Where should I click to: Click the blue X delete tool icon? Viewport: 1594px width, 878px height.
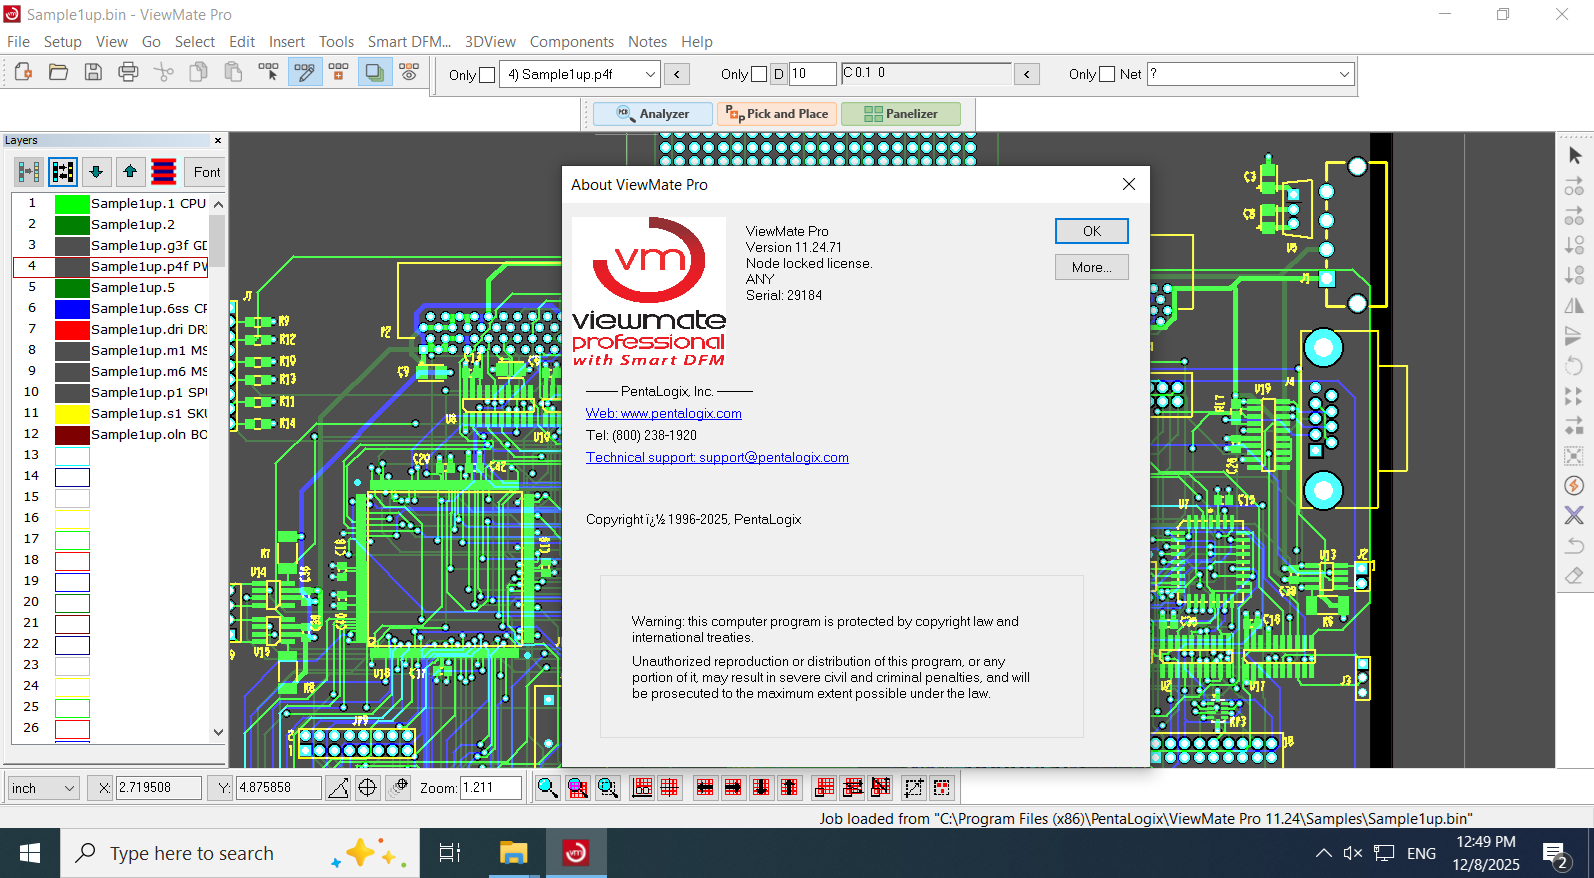[x=1574, y=516]
